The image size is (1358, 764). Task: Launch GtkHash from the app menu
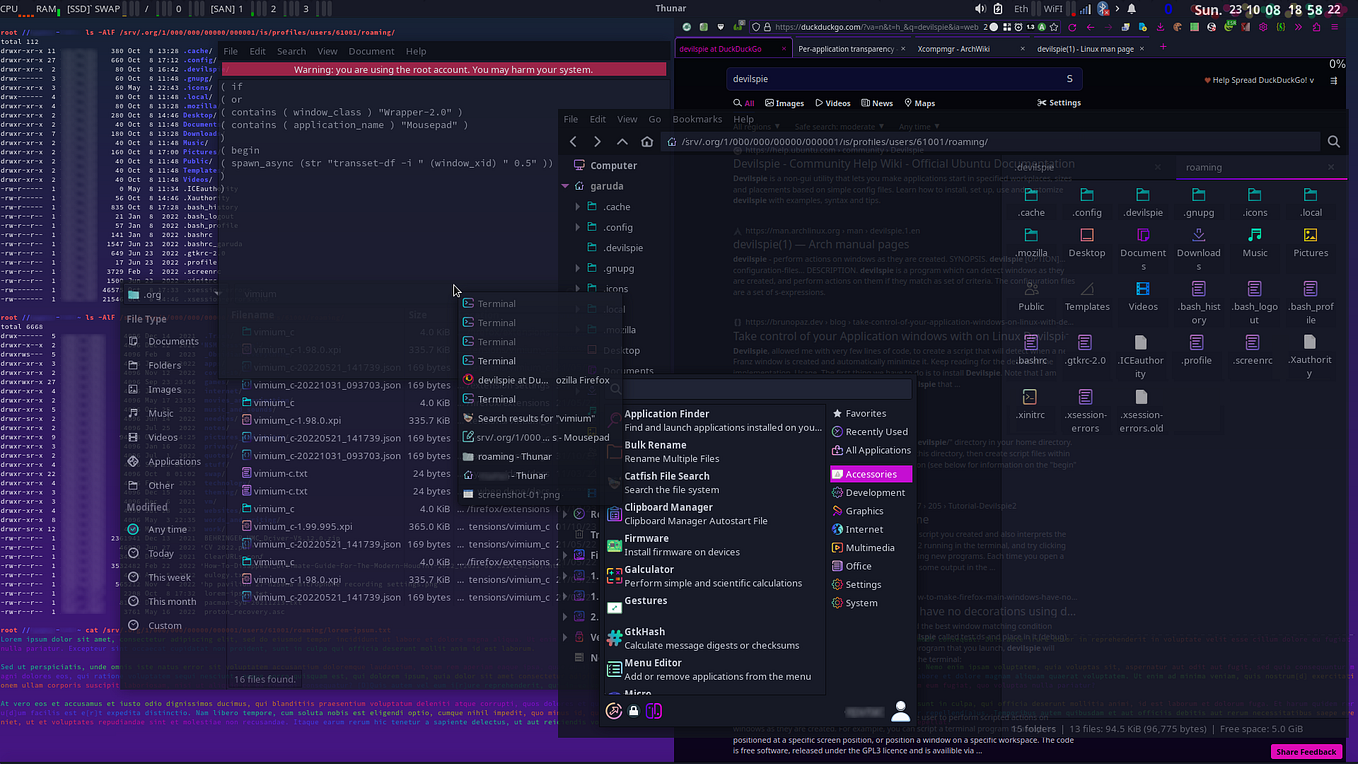coord(715,638)
